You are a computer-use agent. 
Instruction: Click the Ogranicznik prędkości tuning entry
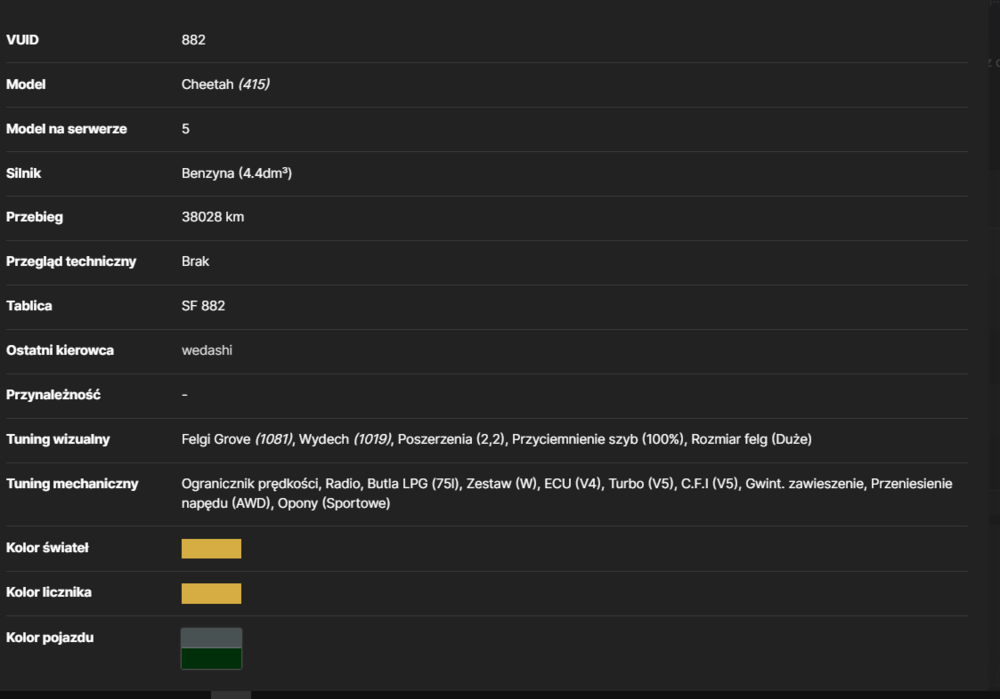(249, 483)
